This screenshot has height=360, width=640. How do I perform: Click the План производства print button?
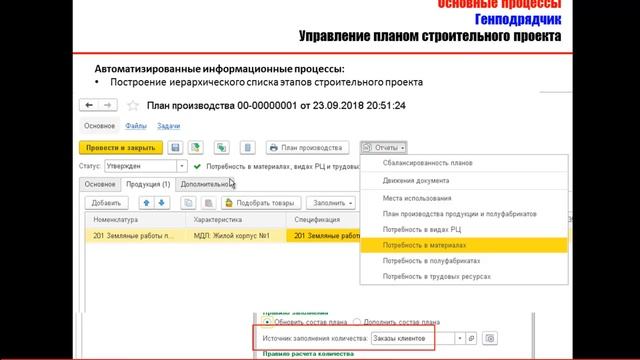(307, 148)
